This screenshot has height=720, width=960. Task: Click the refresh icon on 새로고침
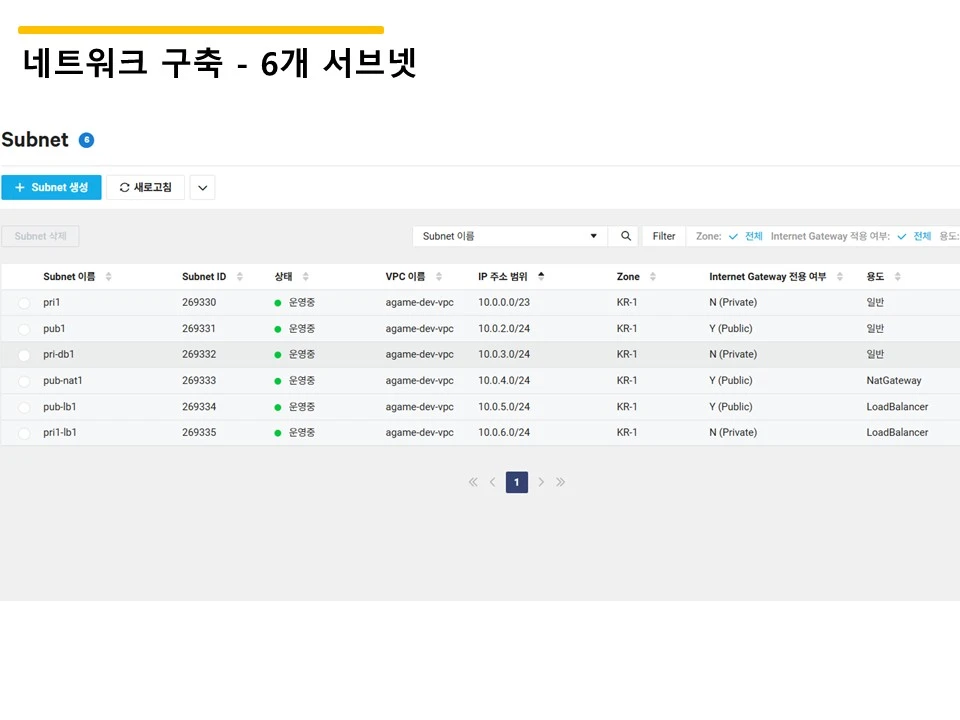(123, 187)
